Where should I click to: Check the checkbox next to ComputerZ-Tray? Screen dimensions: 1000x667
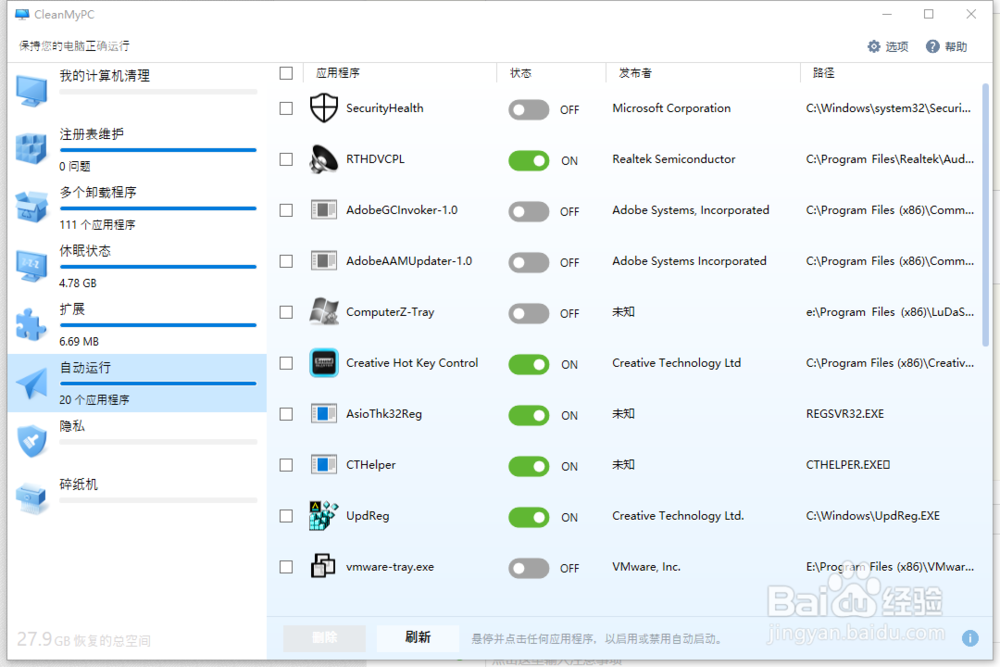287,313
